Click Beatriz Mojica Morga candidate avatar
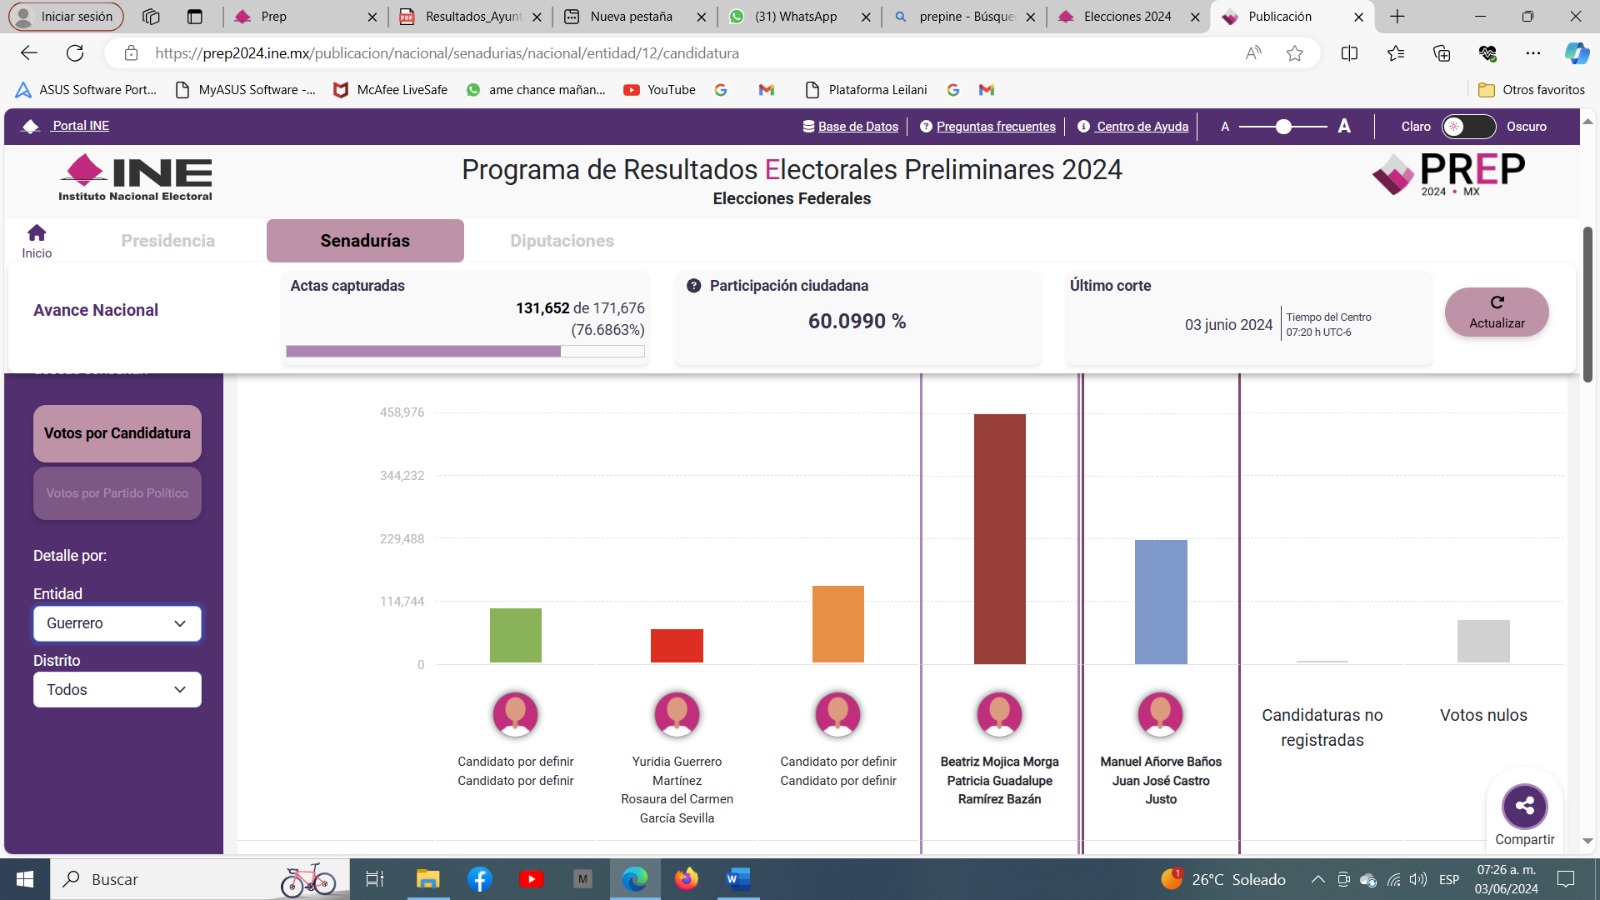Image resolution: width=1600 pixels, height=900 pixels. (999, 715)
